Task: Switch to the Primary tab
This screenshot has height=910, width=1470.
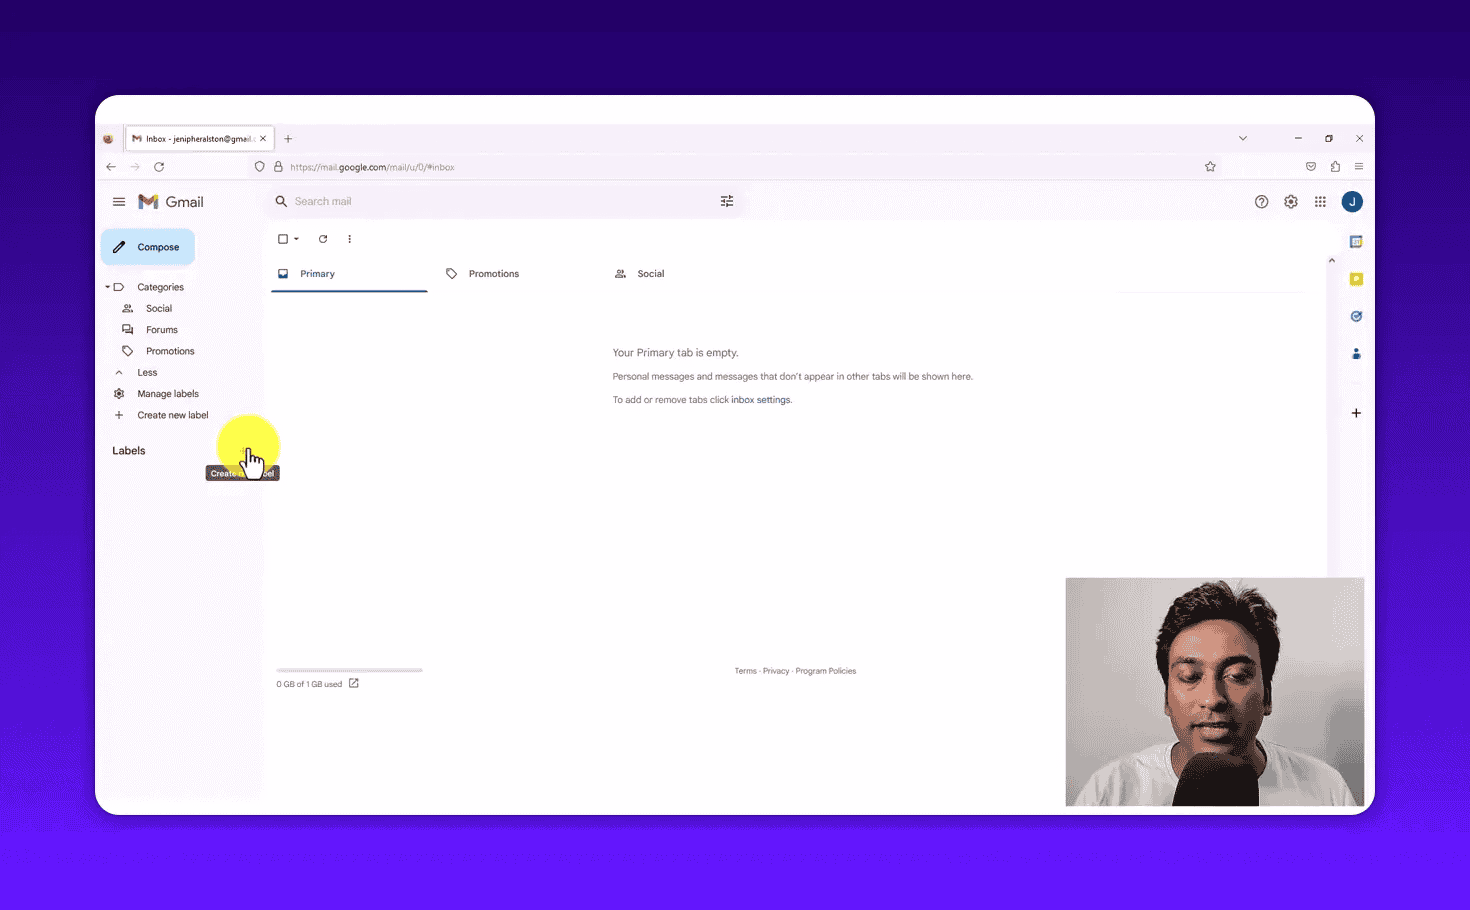Action: (349, 274)
